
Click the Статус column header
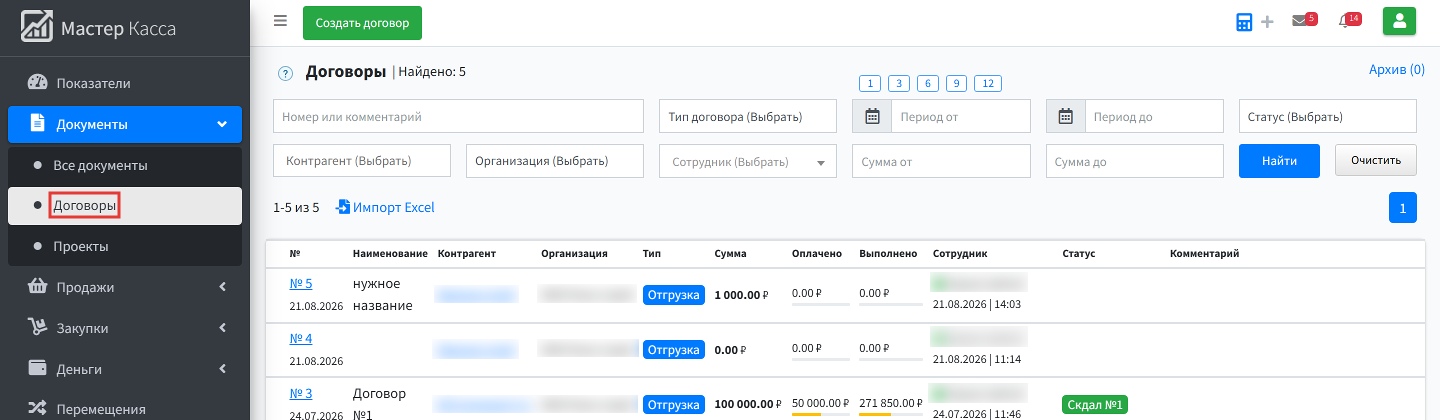pyautogui.click(x=1079, y=254)
